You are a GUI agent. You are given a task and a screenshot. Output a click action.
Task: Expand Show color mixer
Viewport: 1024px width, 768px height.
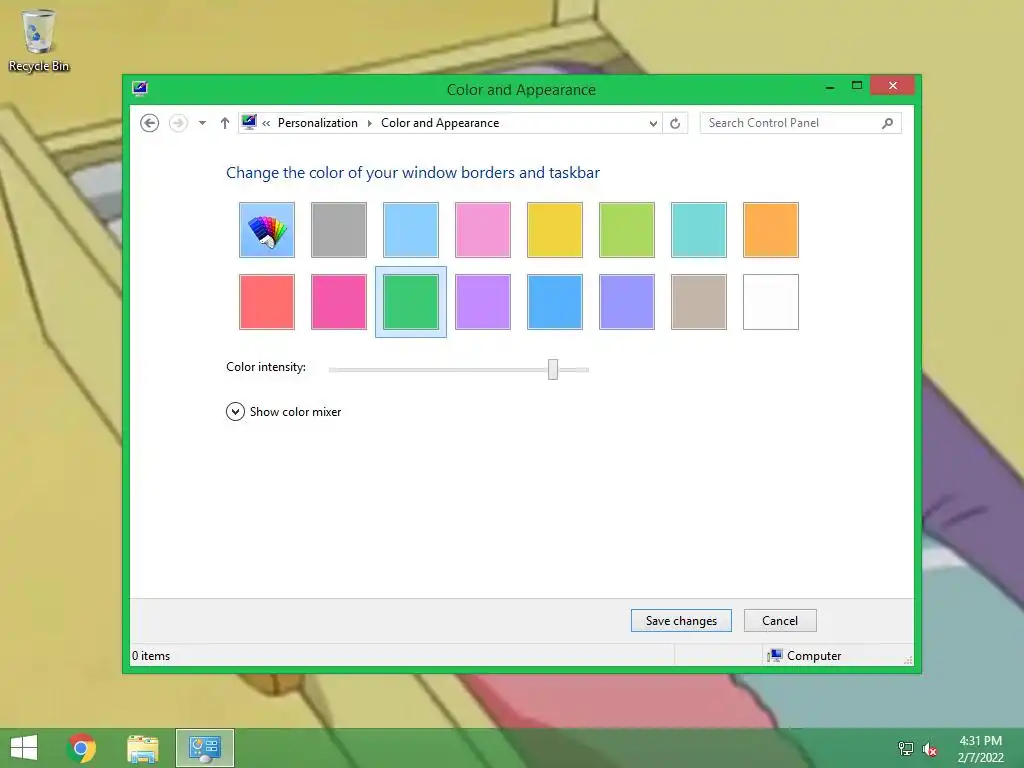[x=283, y=411]
